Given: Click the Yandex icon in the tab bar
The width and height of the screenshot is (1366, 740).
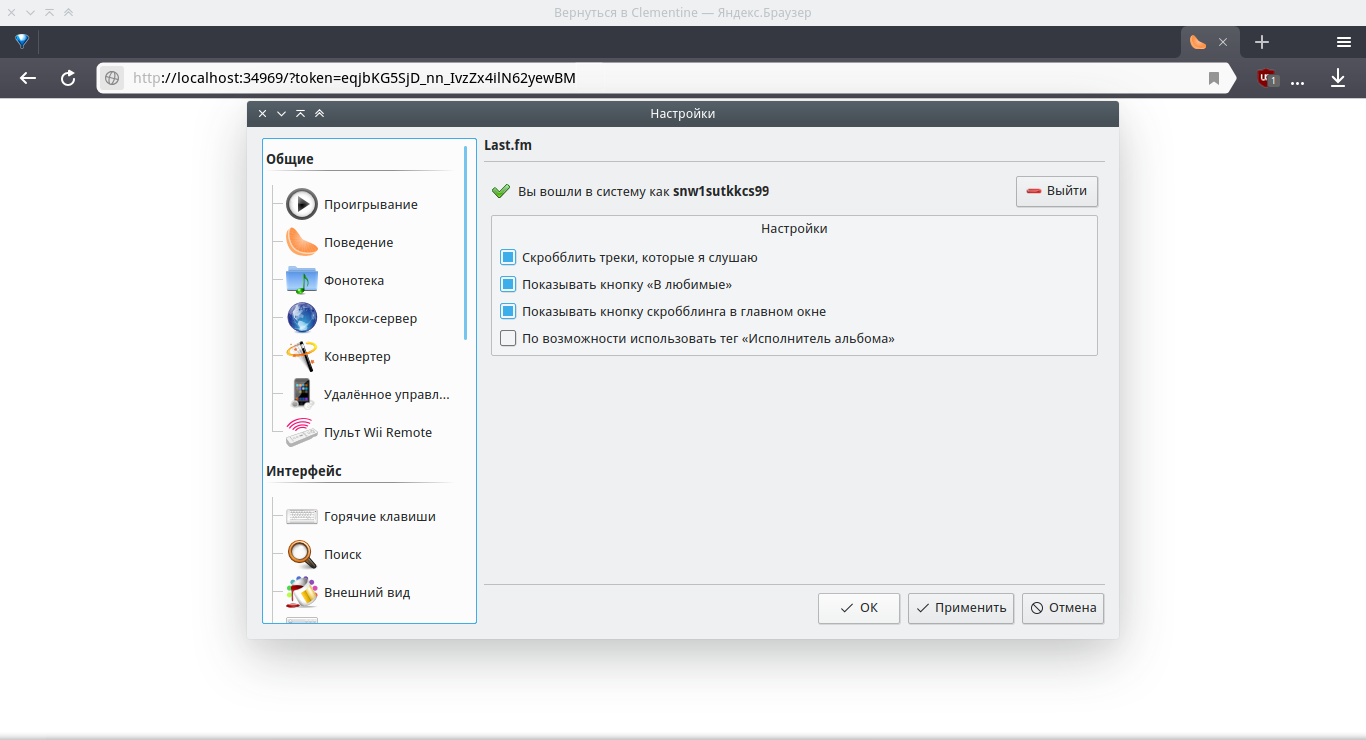Looking at the screenshot, I should 22,42.
